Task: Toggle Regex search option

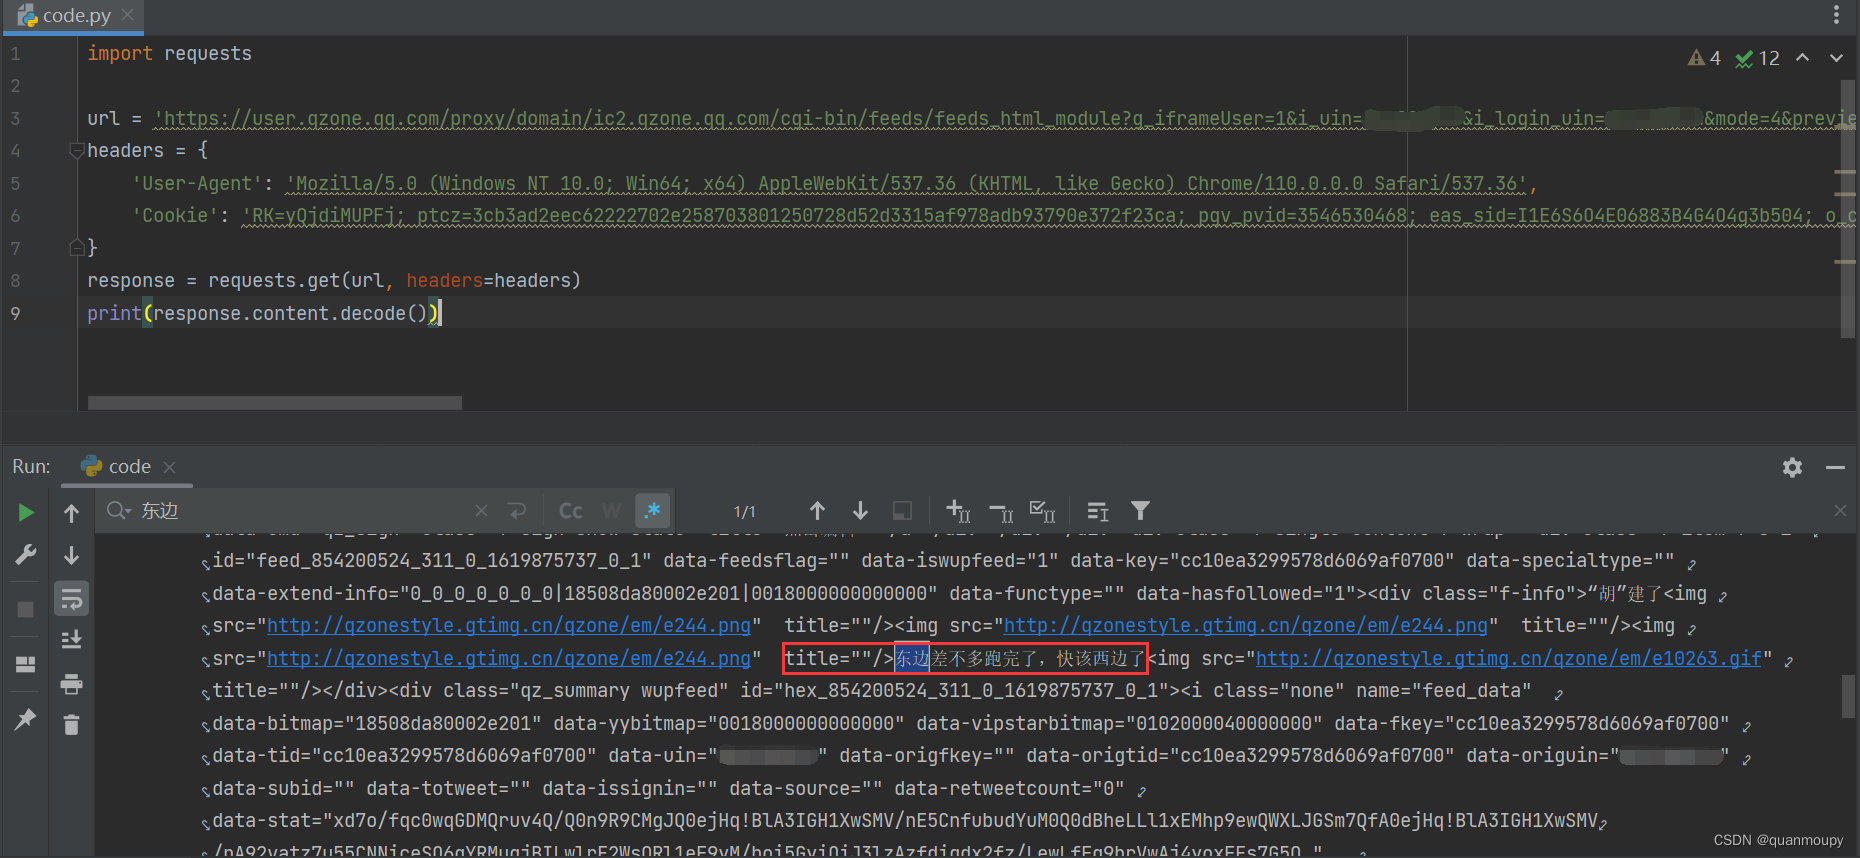Action: point(653,511)
